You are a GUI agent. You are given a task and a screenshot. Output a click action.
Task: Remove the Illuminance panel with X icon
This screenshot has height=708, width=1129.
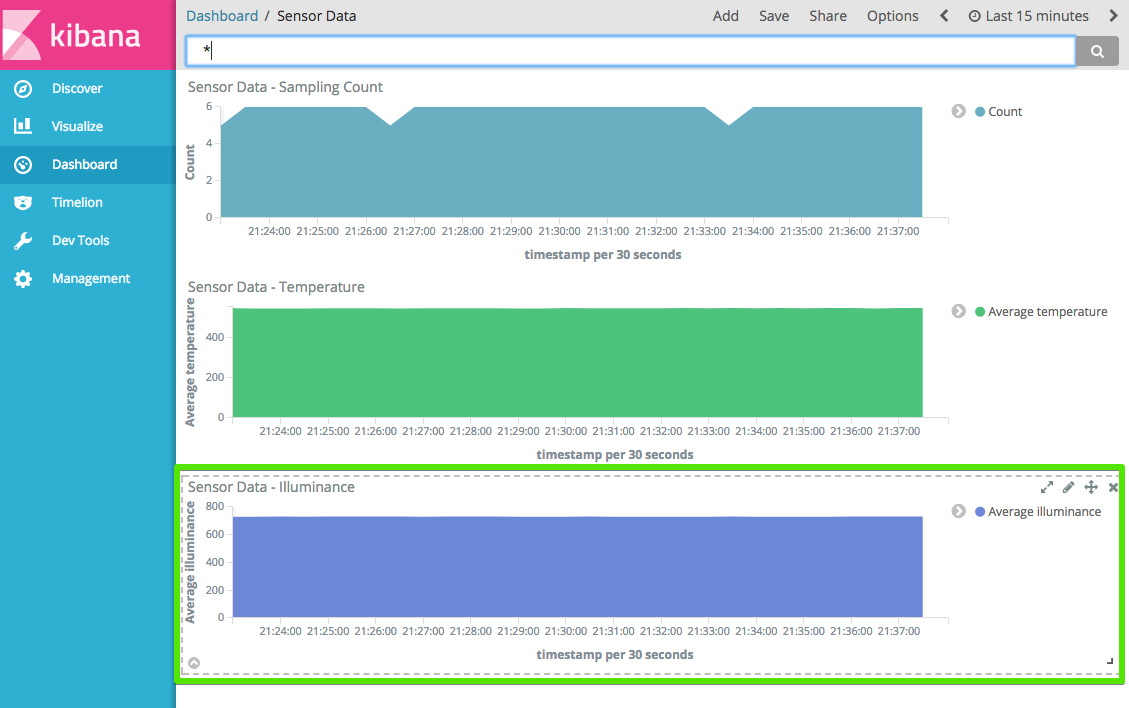[1113, 488]
